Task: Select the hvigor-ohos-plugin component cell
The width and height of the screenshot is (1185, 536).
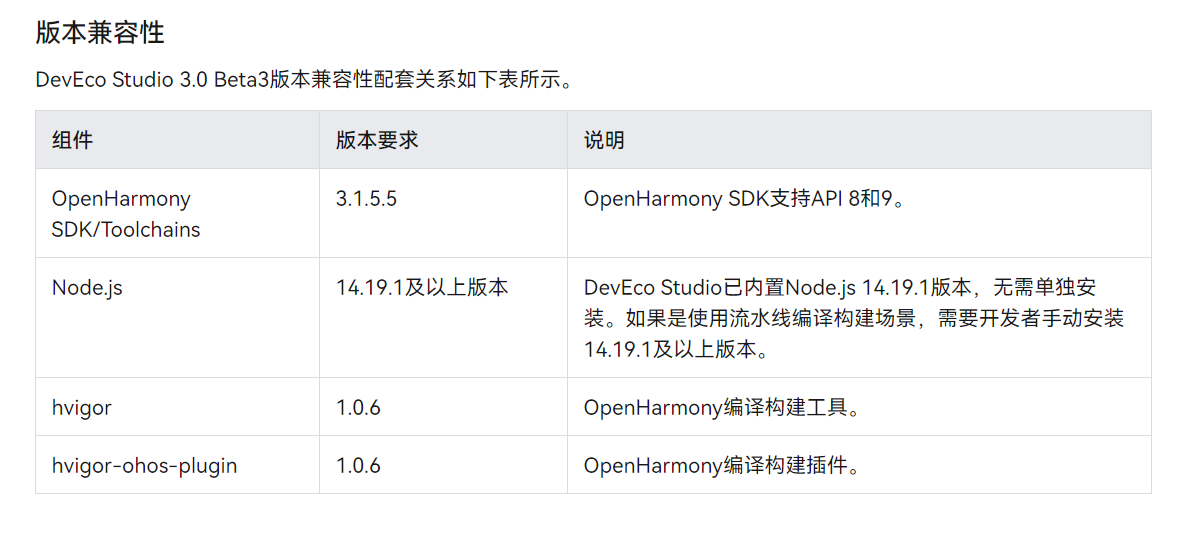Action: click(x=144, y=465)
